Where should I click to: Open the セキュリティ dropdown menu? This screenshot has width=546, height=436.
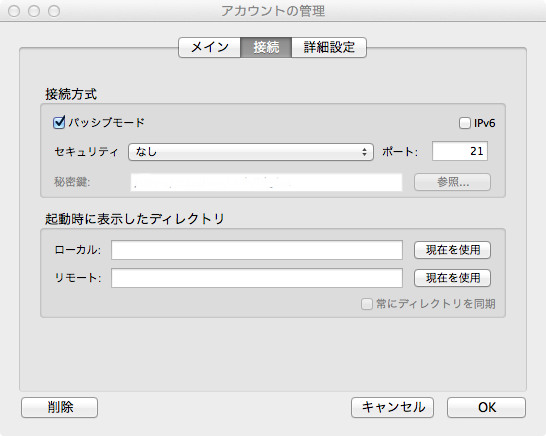pyautogui.click(x=251, y=152)
